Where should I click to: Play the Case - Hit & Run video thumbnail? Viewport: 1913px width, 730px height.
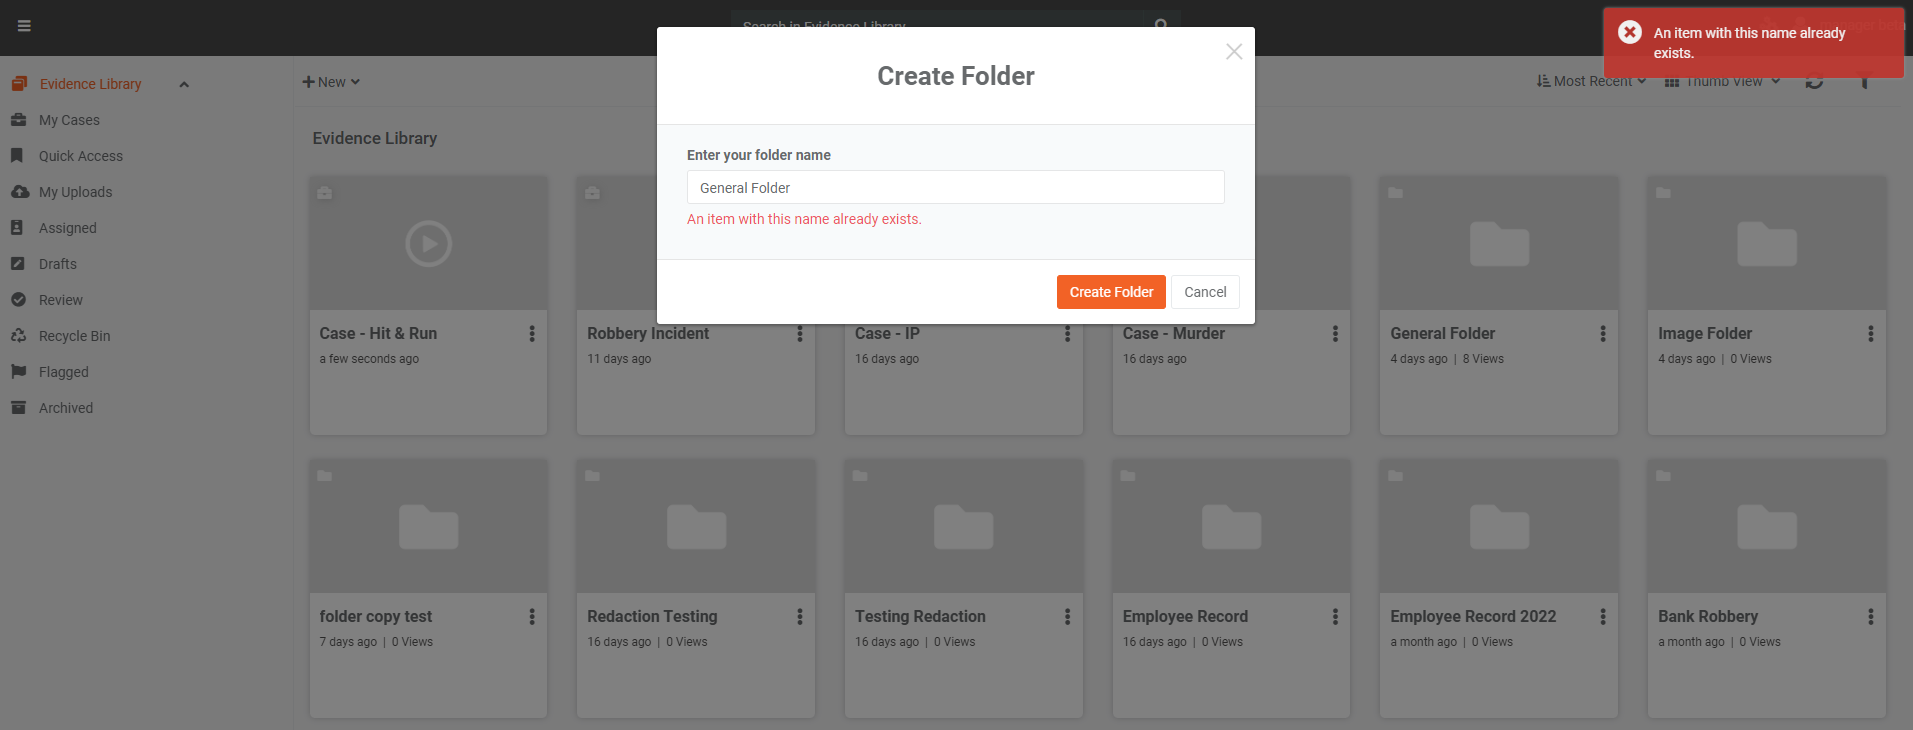[428, 244]
